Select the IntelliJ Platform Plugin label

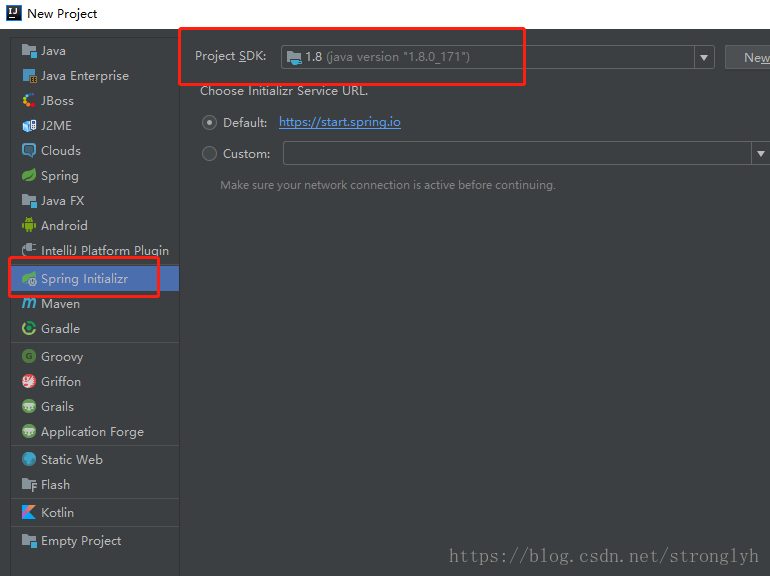105,250
